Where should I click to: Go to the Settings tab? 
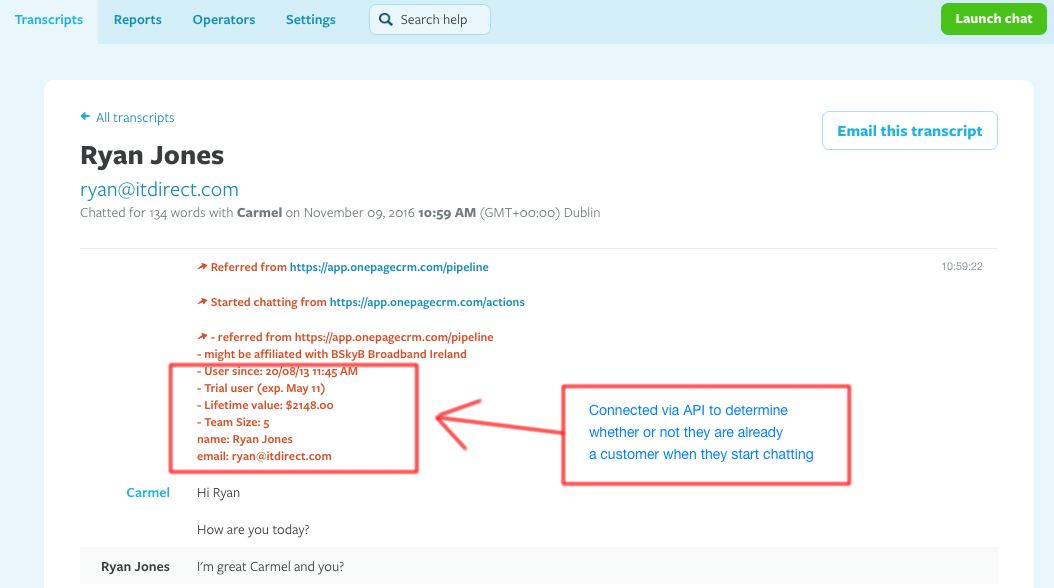(310, 19)
